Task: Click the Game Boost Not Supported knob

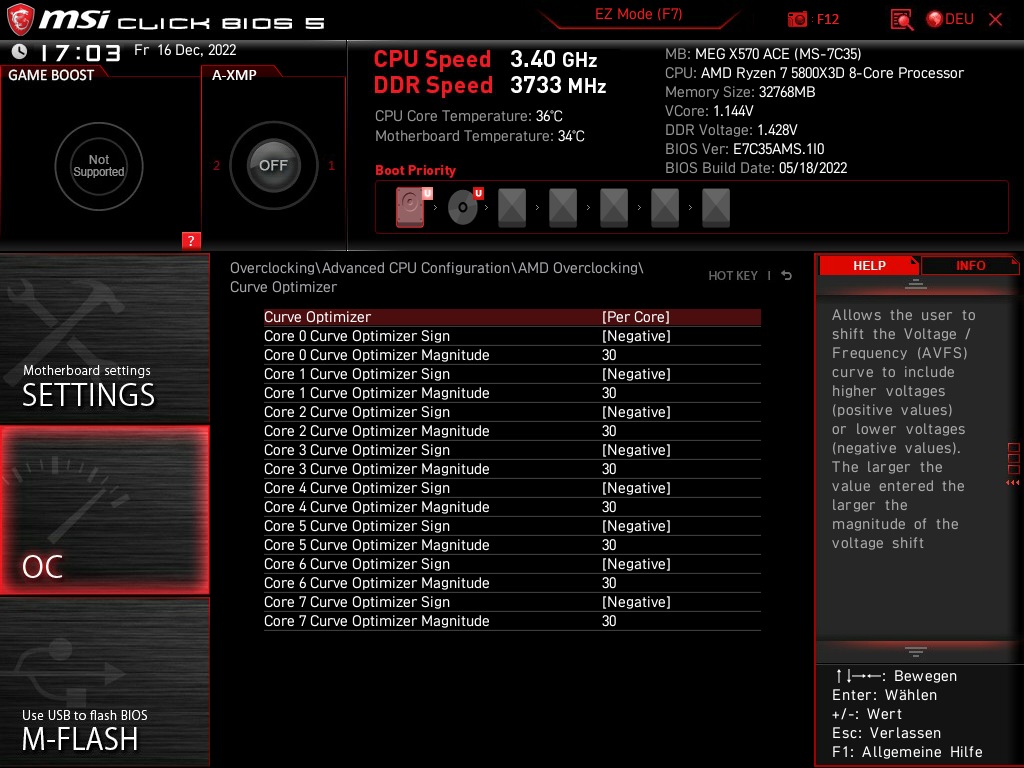Action: click(x=99, y=166)
